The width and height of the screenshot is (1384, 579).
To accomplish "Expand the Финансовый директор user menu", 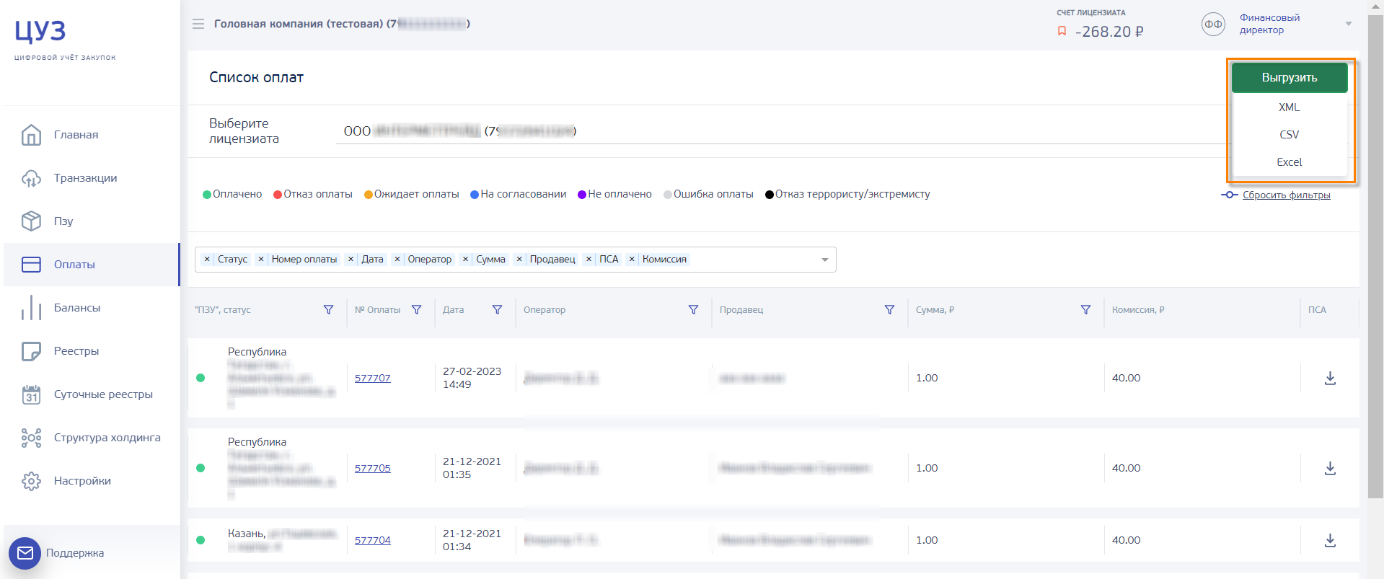I will pos(1348,24).
